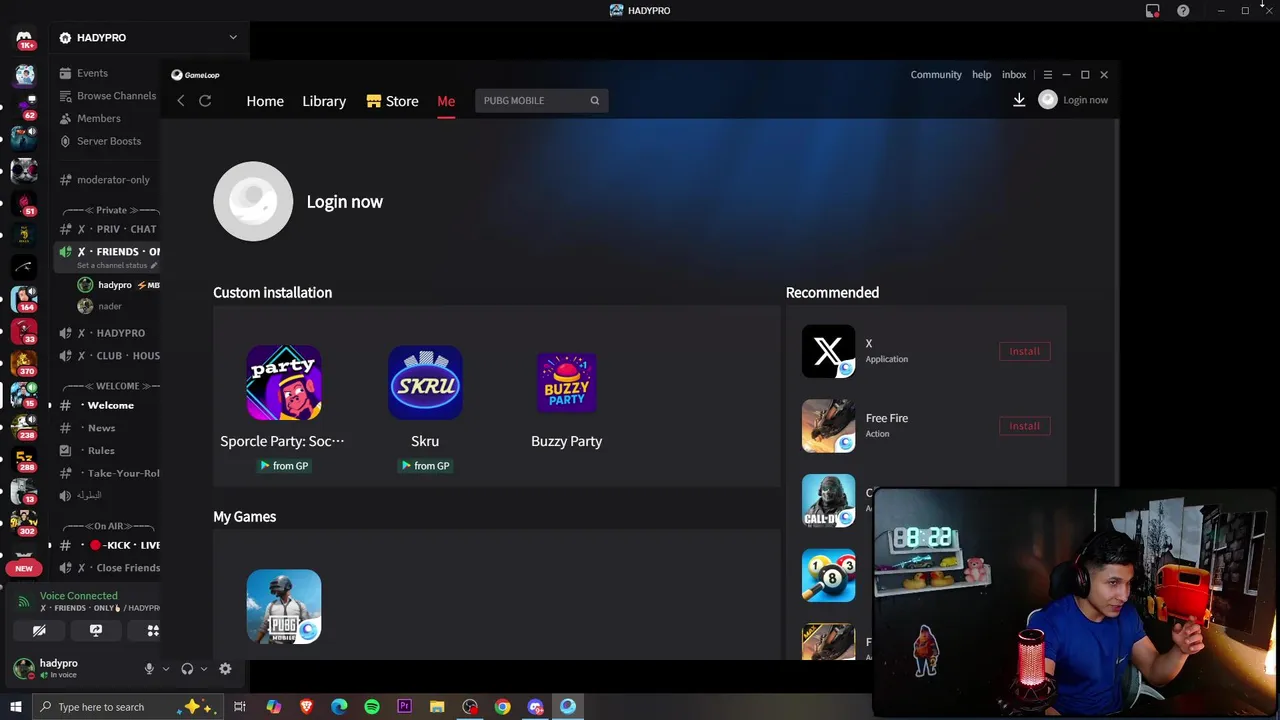Image resolution: width=1280 pixels, height=720 pixels.
Task: Switch to GameLoop Home tab
Action: click(265, 101)
